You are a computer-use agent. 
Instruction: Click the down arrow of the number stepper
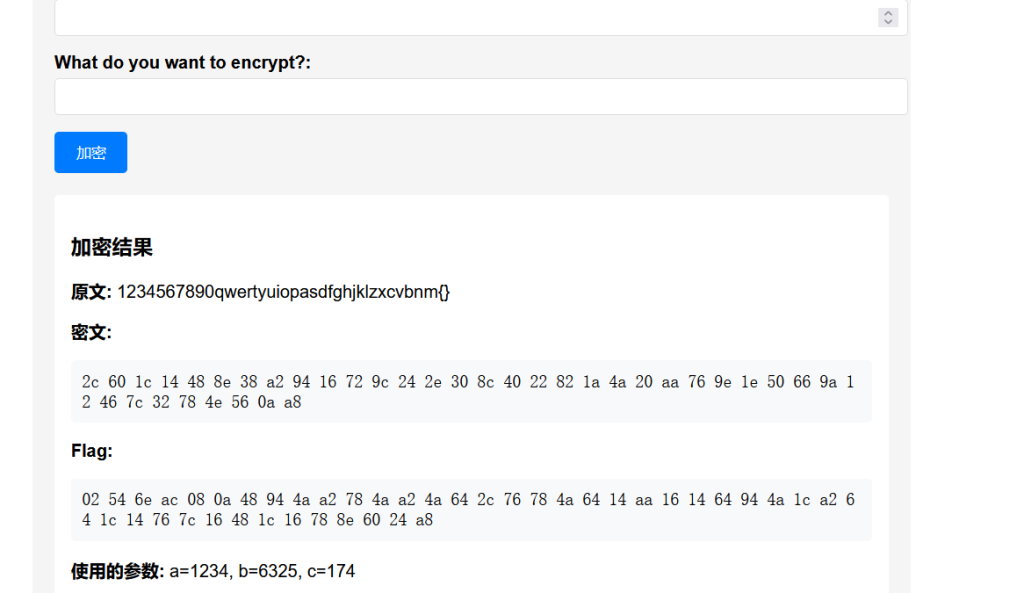[888, 22]
